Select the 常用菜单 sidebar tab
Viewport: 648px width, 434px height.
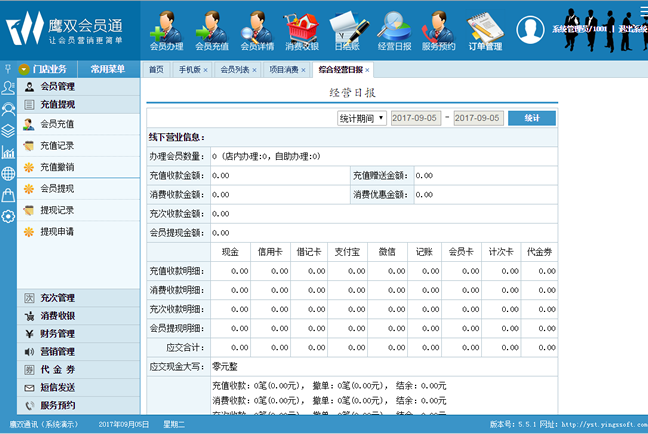click(x=108, y=69)
